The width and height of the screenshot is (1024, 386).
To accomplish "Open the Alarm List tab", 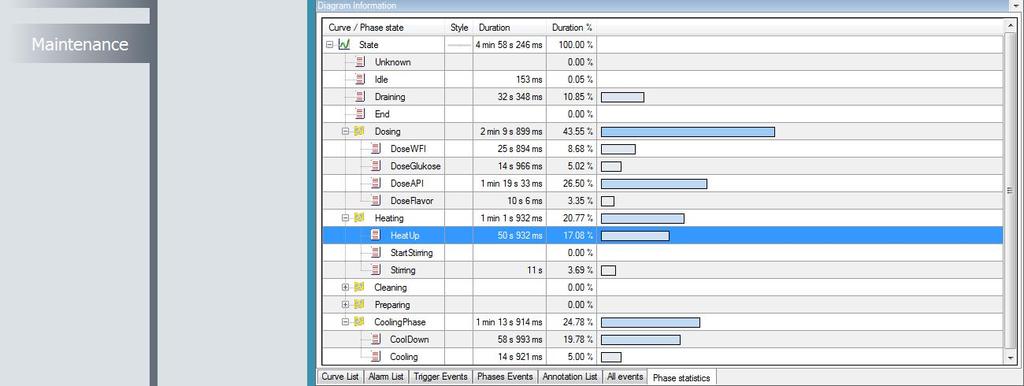I will click(x=385, y=377).
